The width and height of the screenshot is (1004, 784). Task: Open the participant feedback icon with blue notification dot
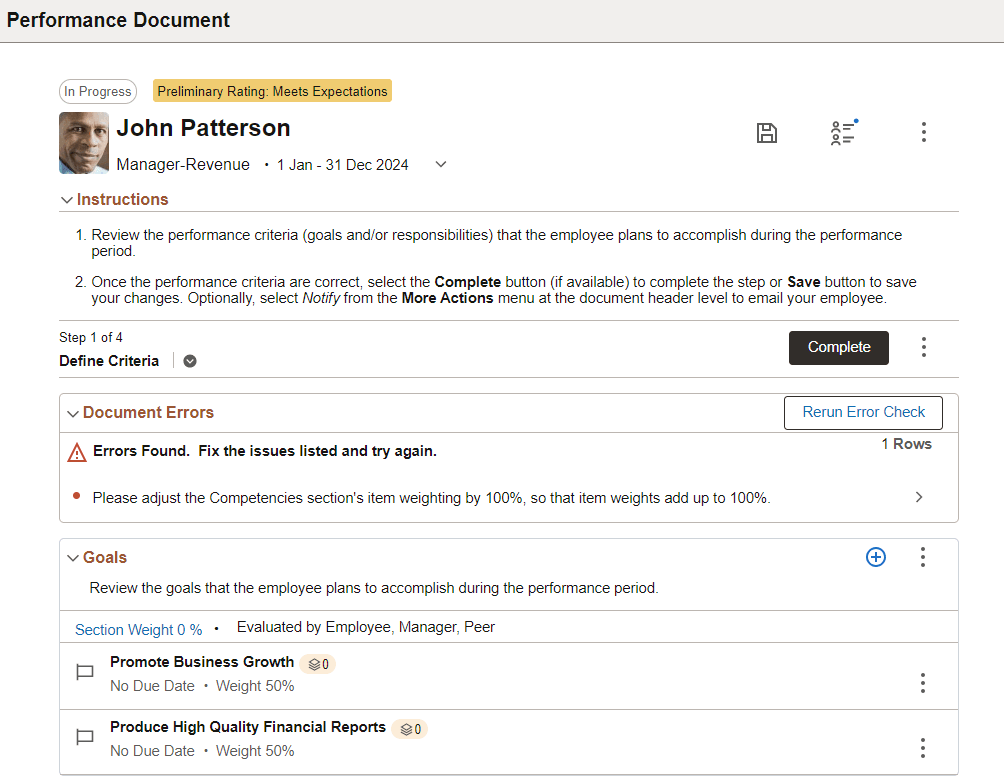(x=843, y=132)
